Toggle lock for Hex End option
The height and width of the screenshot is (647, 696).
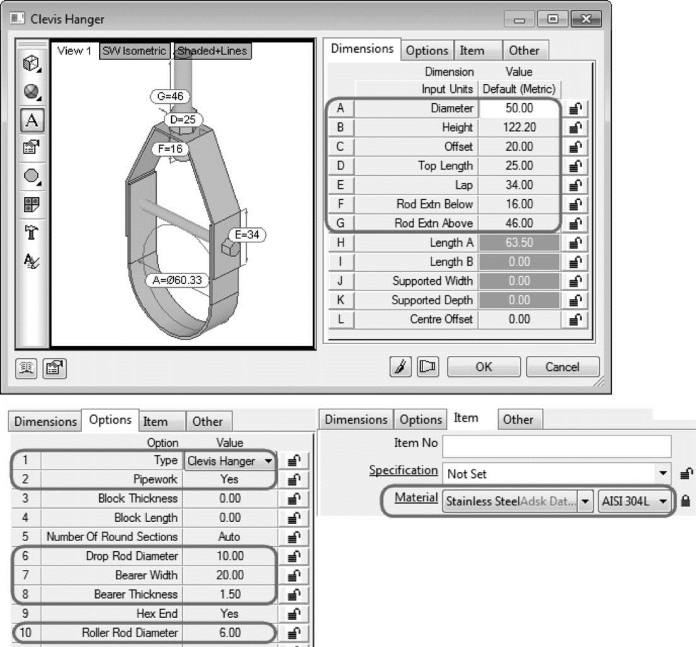[294, 614]
